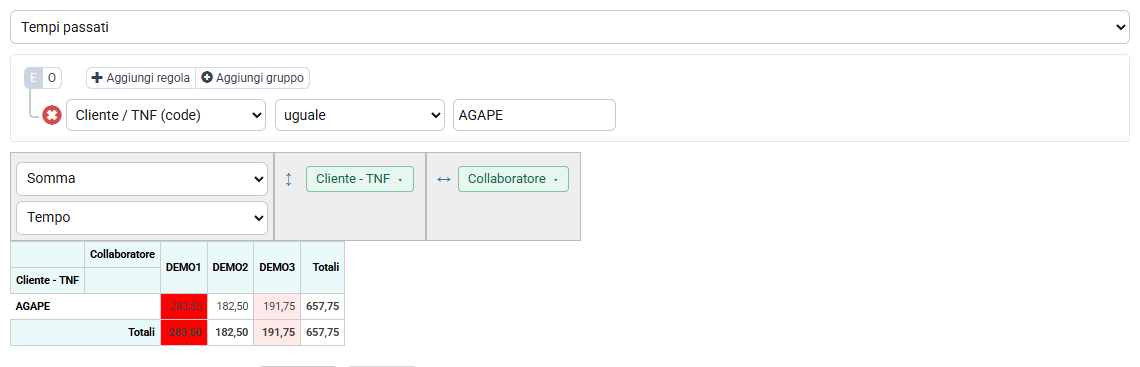Open the uguale operator dropdown
The height and width of the screenshot is (367, 1140).
360,116
